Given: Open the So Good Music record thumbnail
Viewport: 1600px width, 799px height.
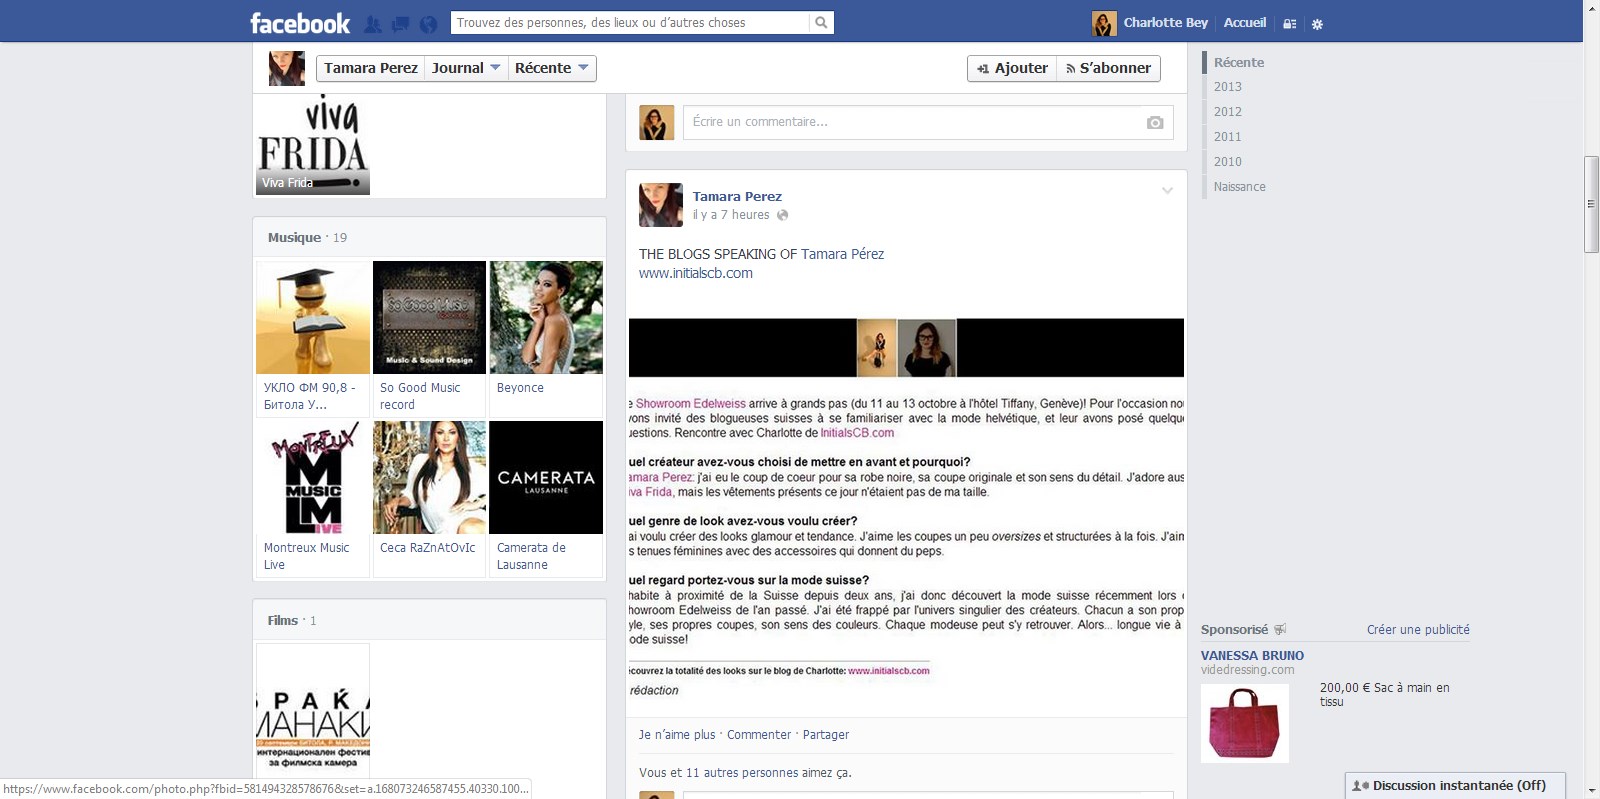Looking at the screenshot, I should (429, 318).
